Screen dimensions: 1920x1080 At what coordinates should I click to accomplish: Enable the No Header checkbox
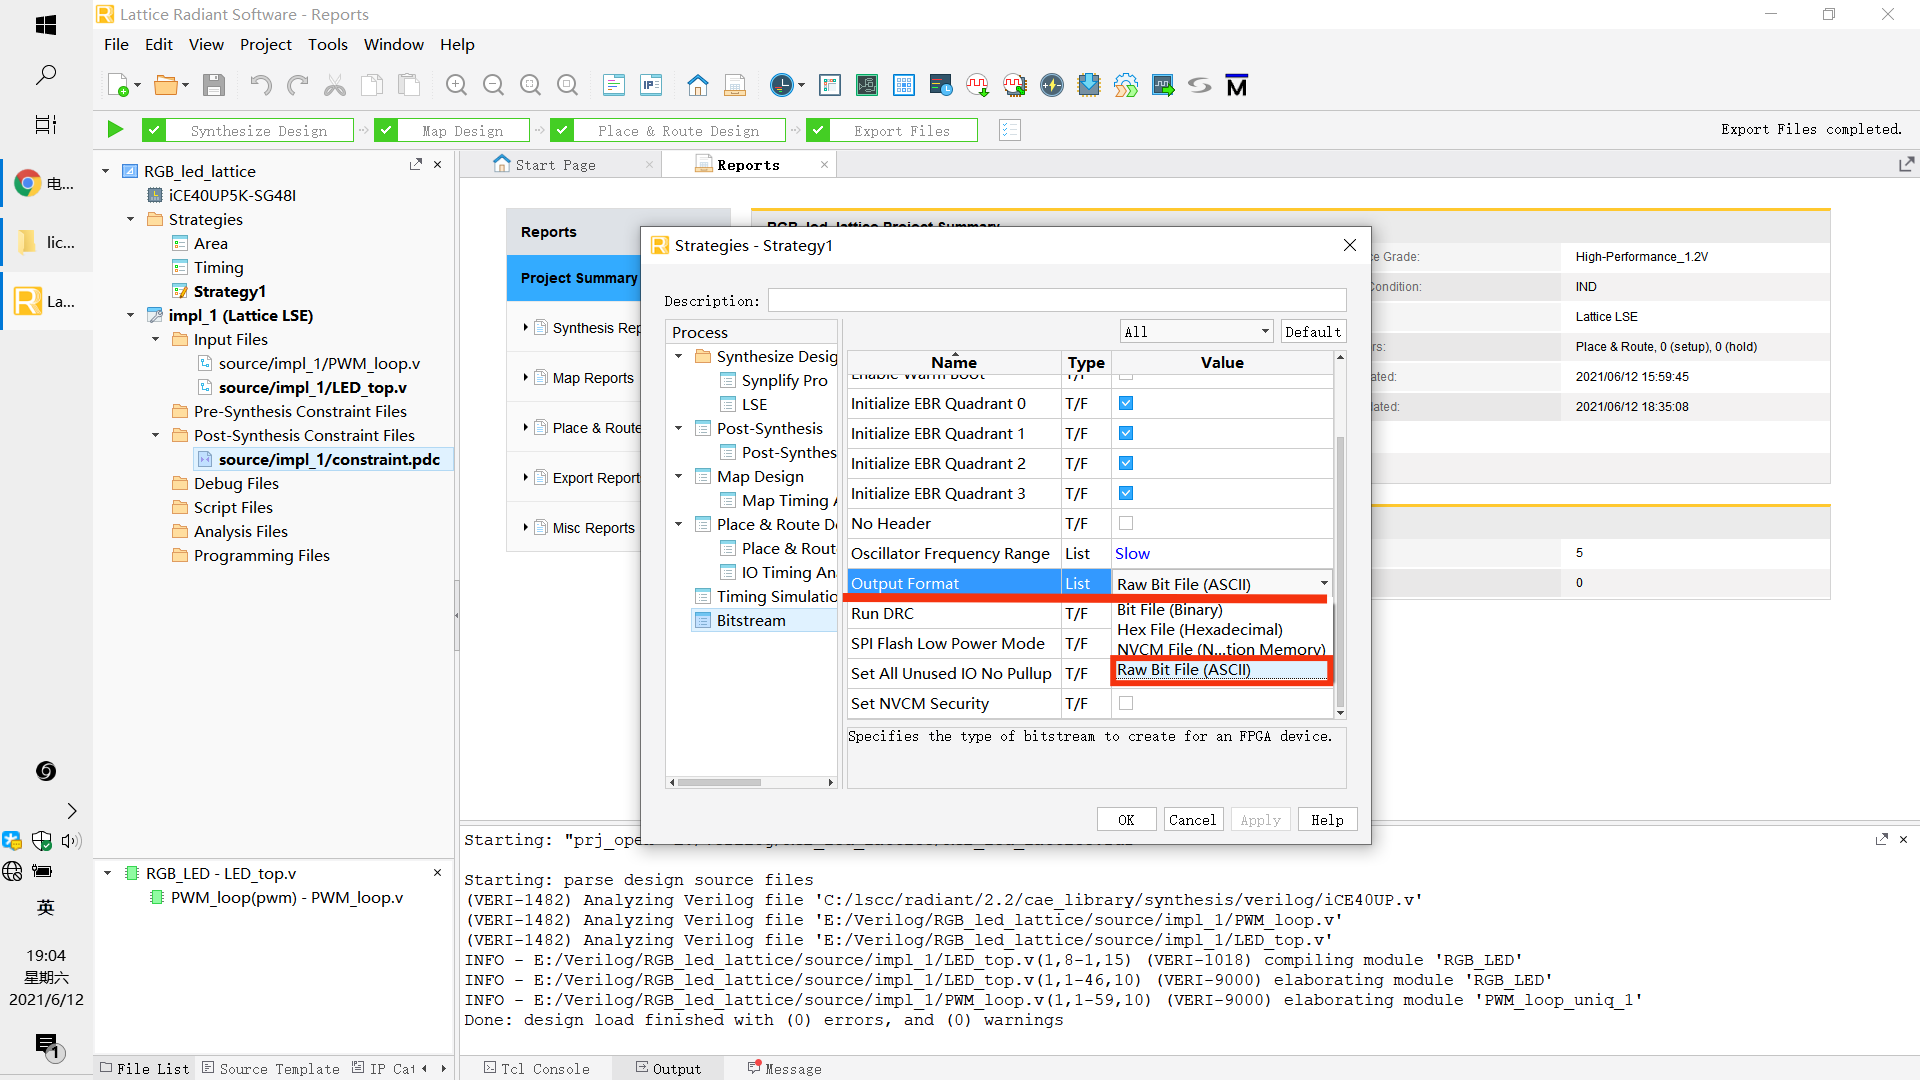click(x=1126, y=523)
